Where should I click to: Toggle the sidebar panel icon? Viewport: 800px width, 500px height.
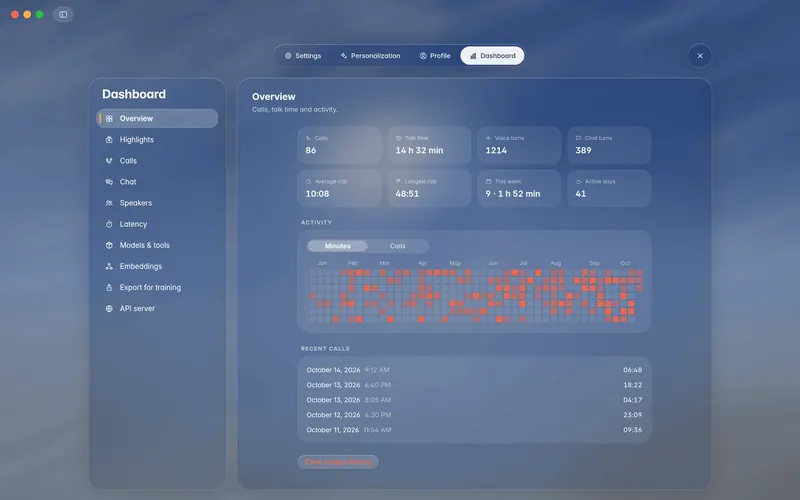click(63, 14)
